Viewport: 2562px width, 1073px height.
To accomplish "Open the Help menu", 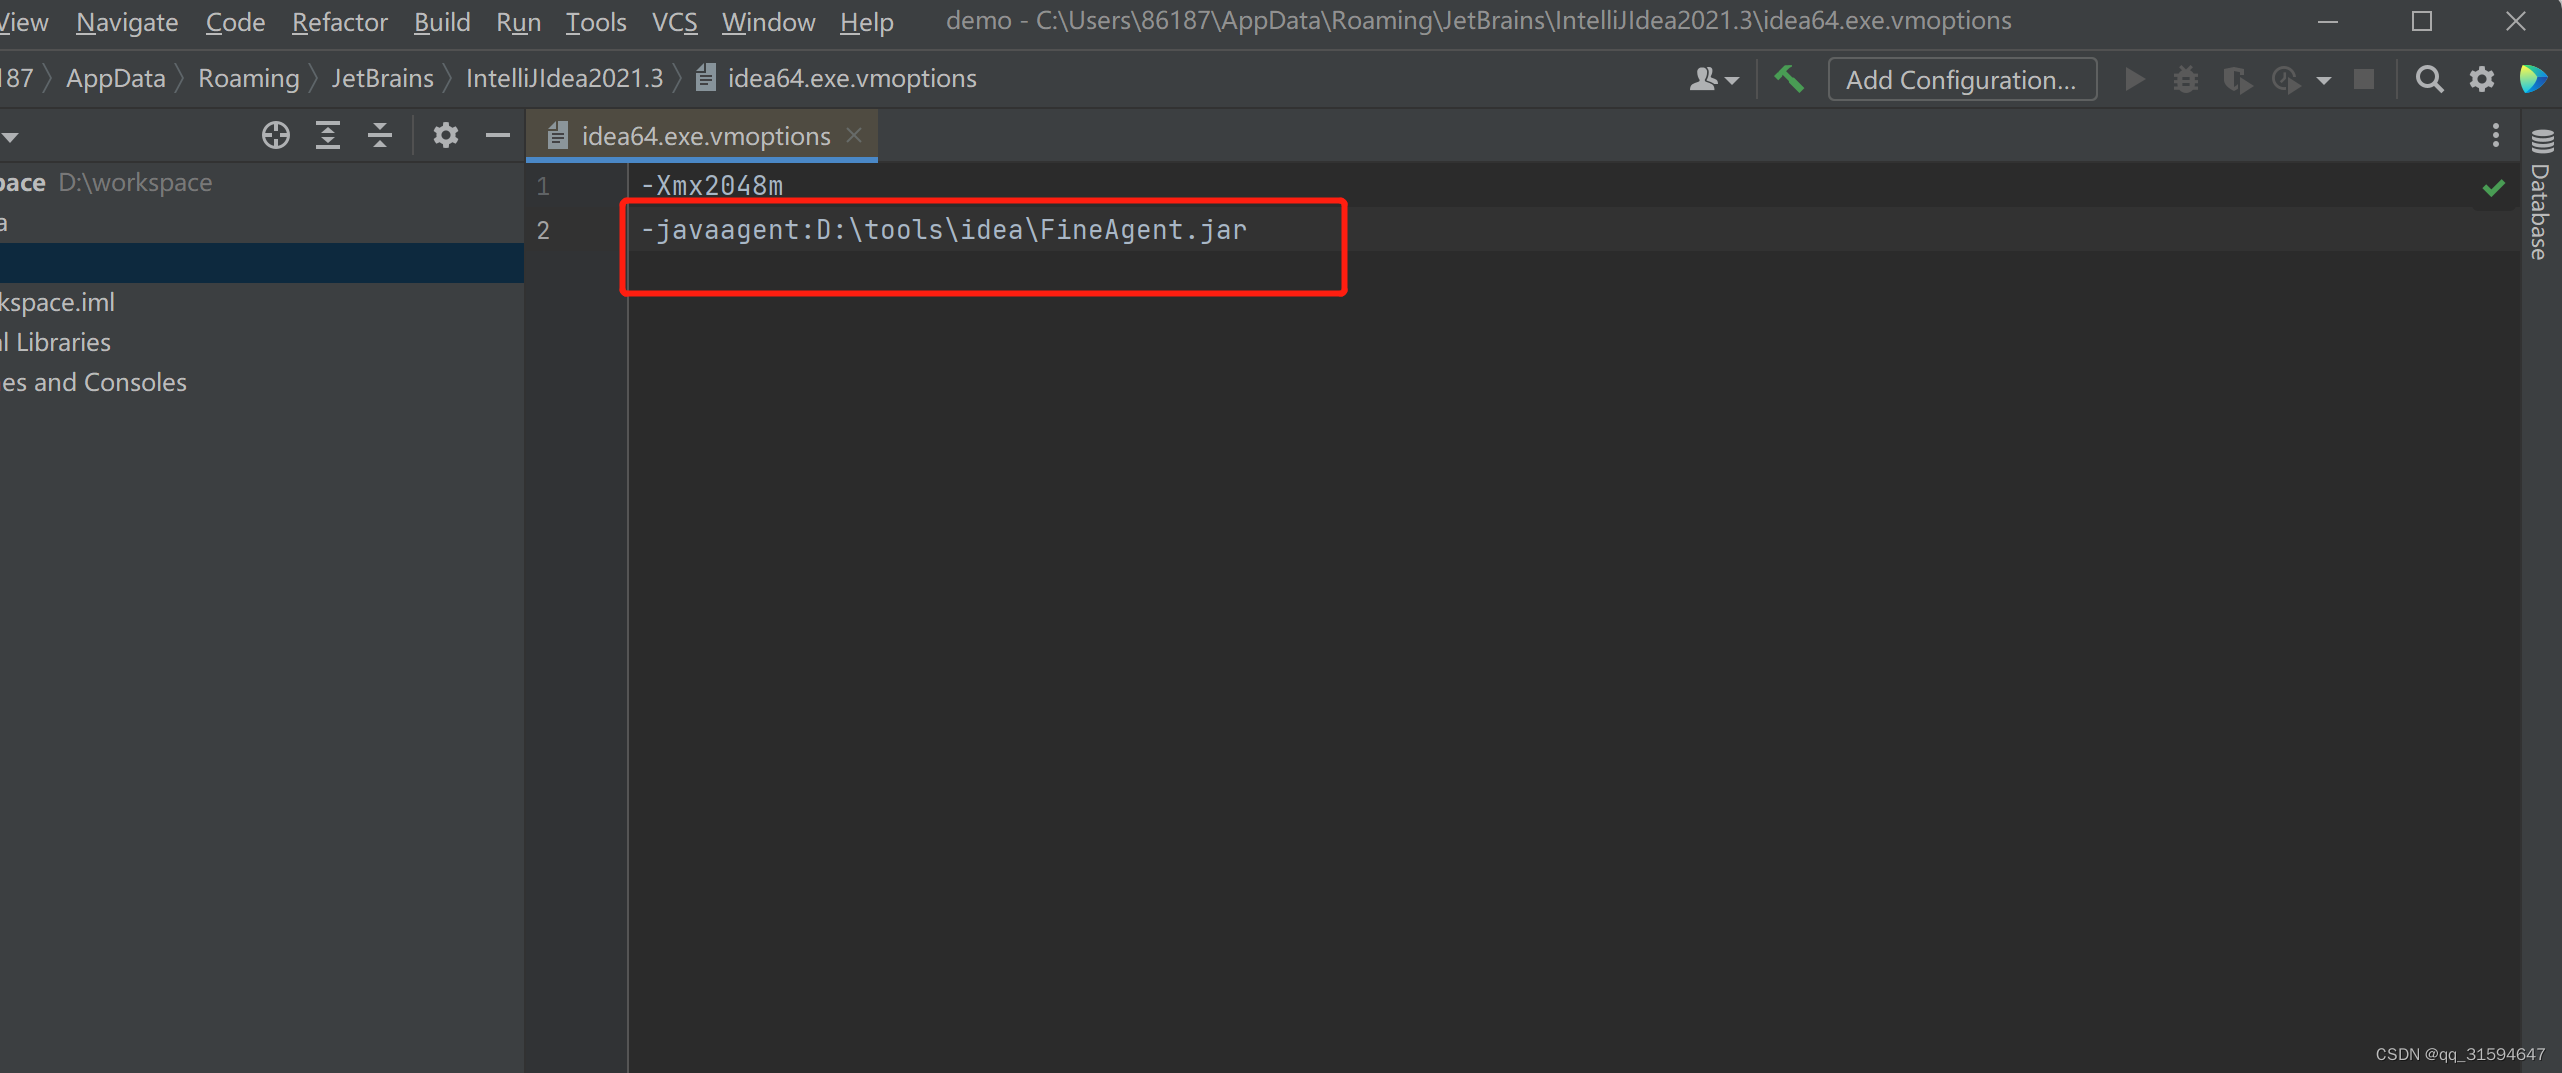I will pyautogui.click(x=866, y=22).
